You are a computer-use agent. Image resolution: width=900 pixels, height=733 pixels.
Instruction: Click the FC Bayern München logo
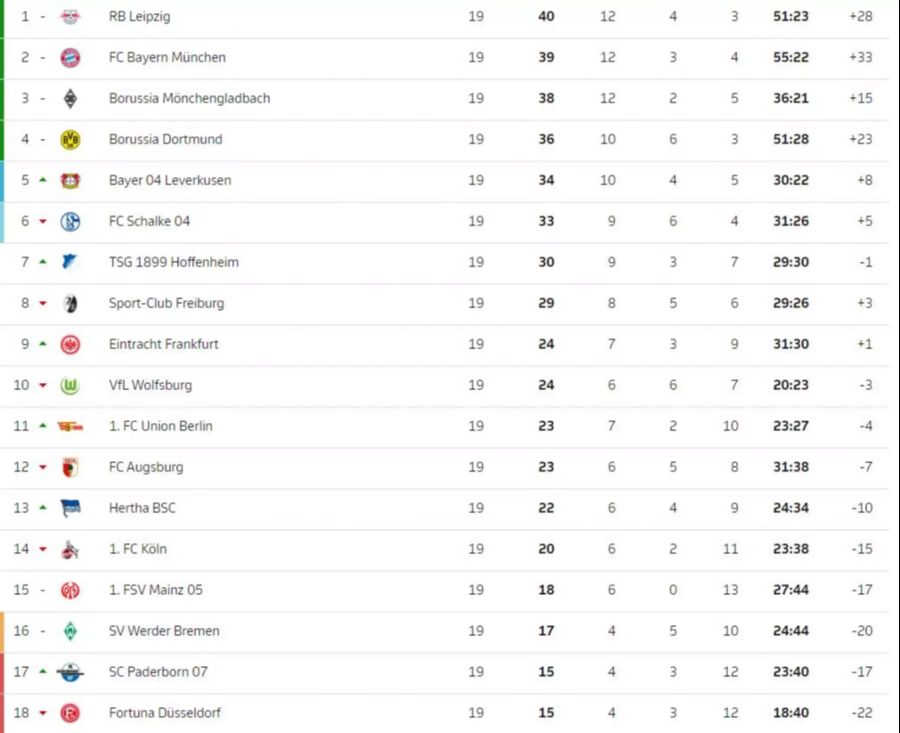(70, 57)
